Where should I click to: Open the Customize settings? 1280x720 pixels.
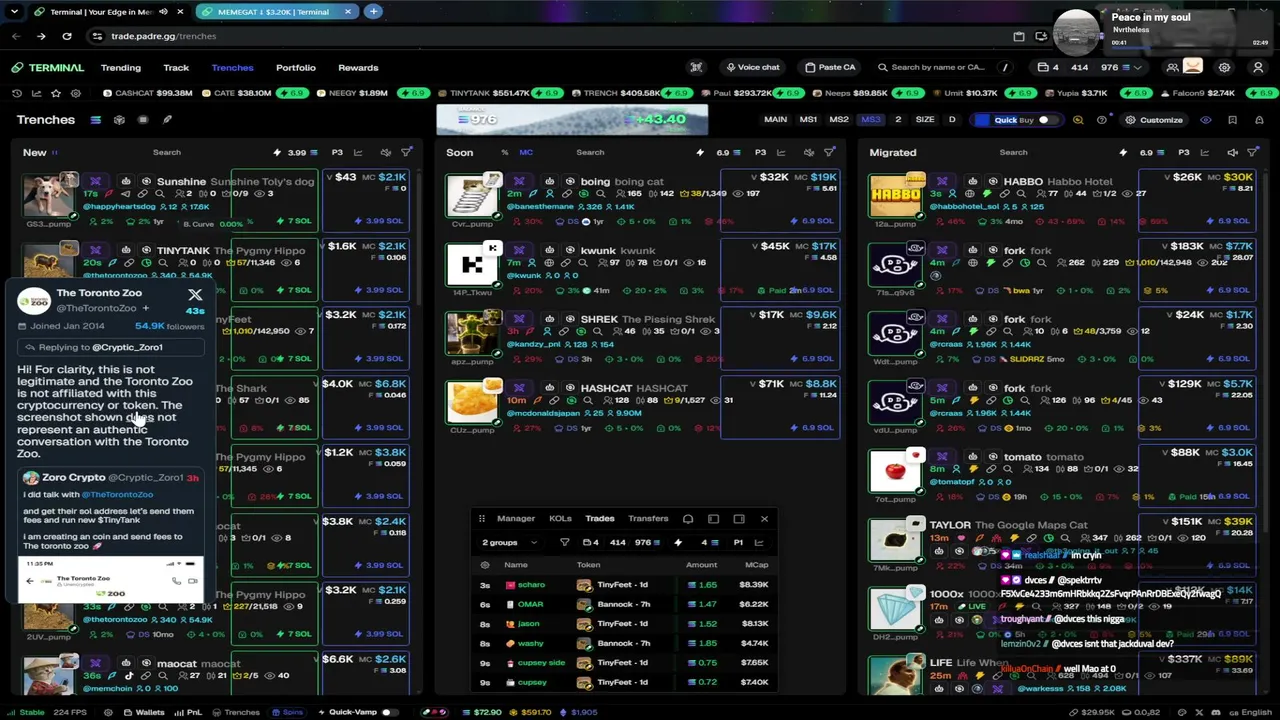[x=1154, y=120]
